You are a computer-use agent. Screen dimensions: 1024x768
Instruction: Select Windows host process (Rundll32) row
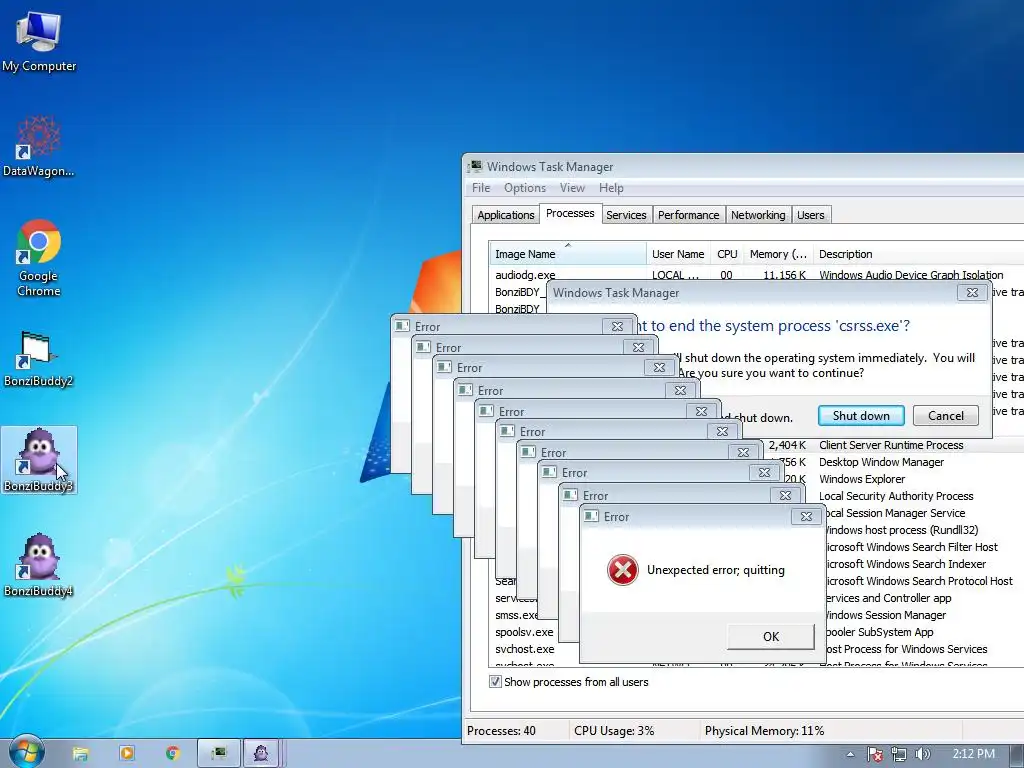(903, 530)
